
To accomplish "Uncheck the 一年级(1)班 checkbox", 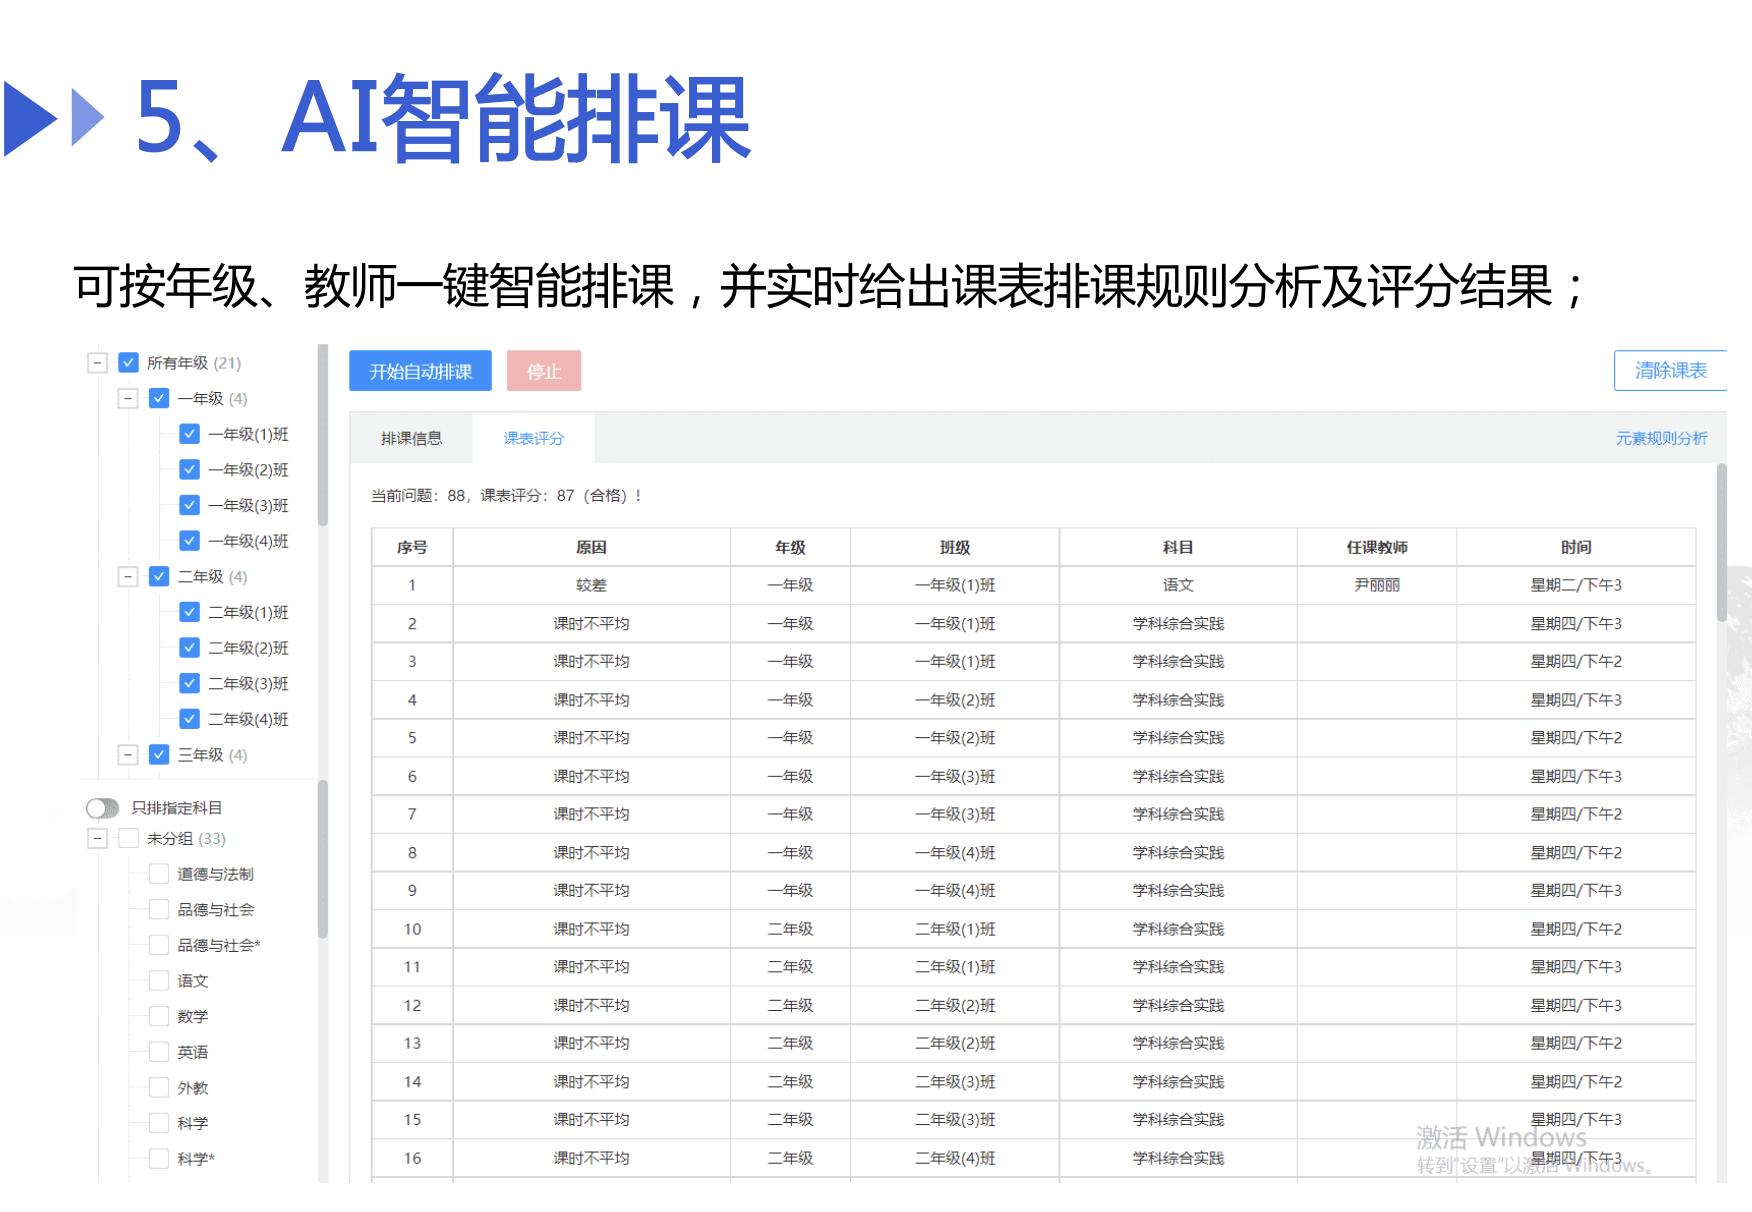I will pos(189,434).
